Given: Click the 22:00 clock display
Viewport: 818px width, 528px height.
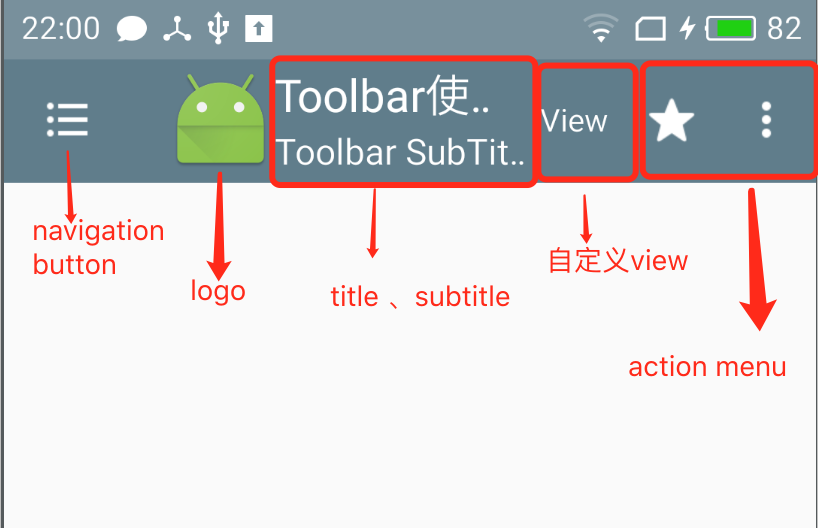Looking at the screenshot, I should [61, 28].
